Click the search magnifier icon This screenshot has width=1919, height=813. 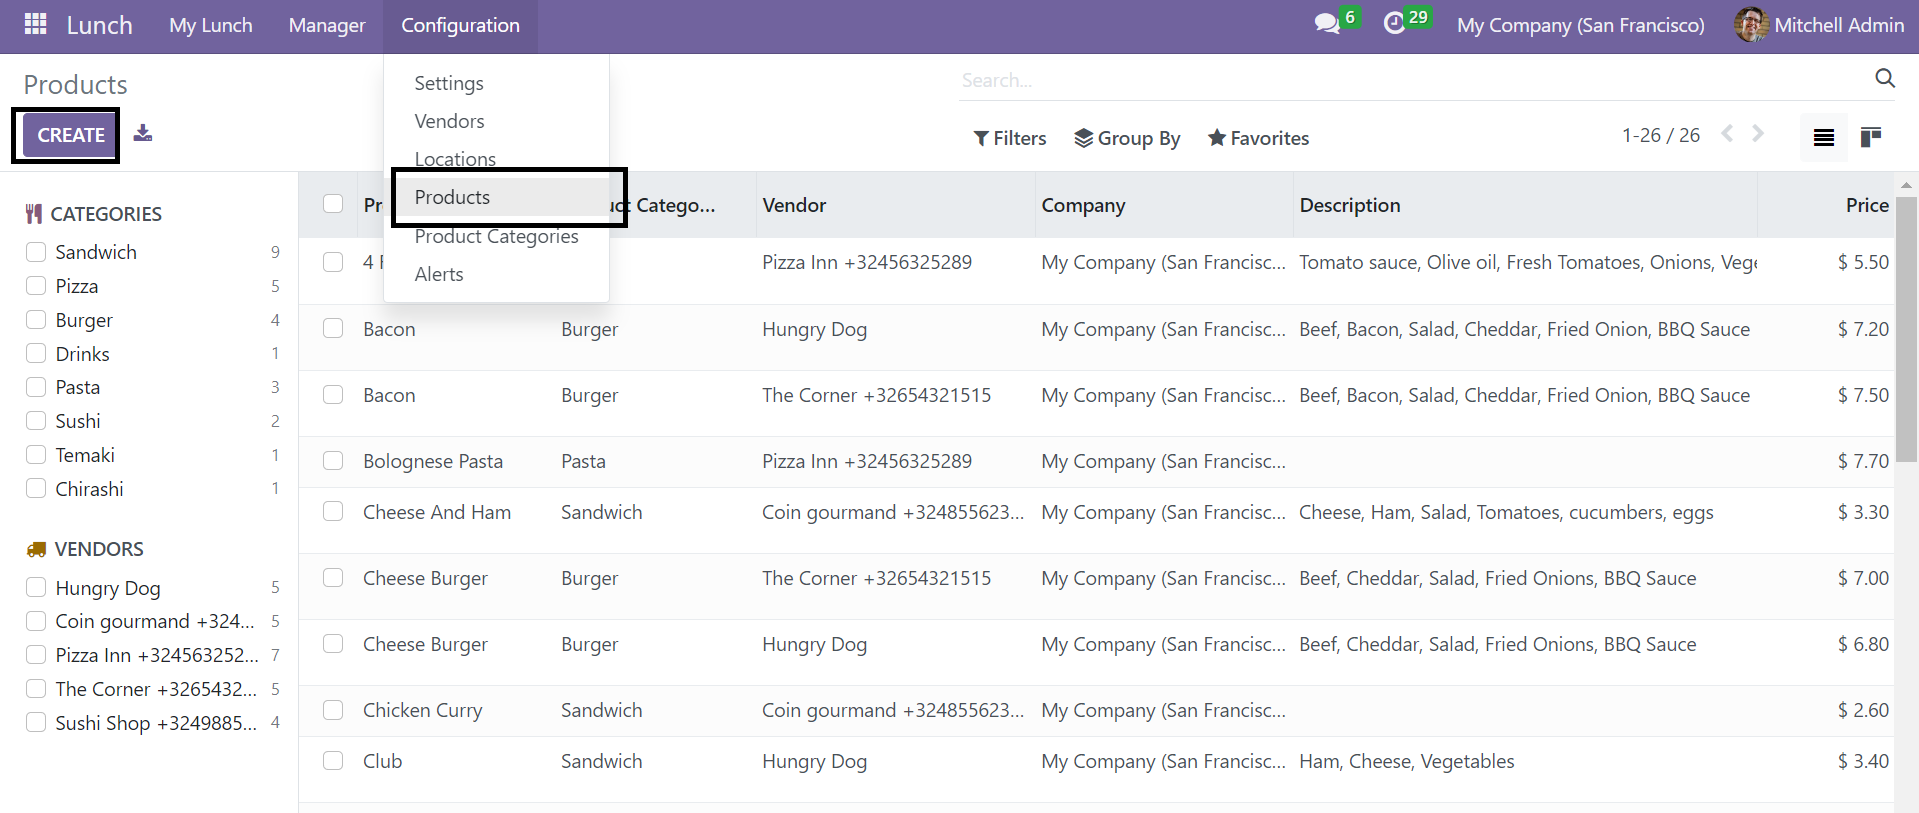click(1885, 78)
